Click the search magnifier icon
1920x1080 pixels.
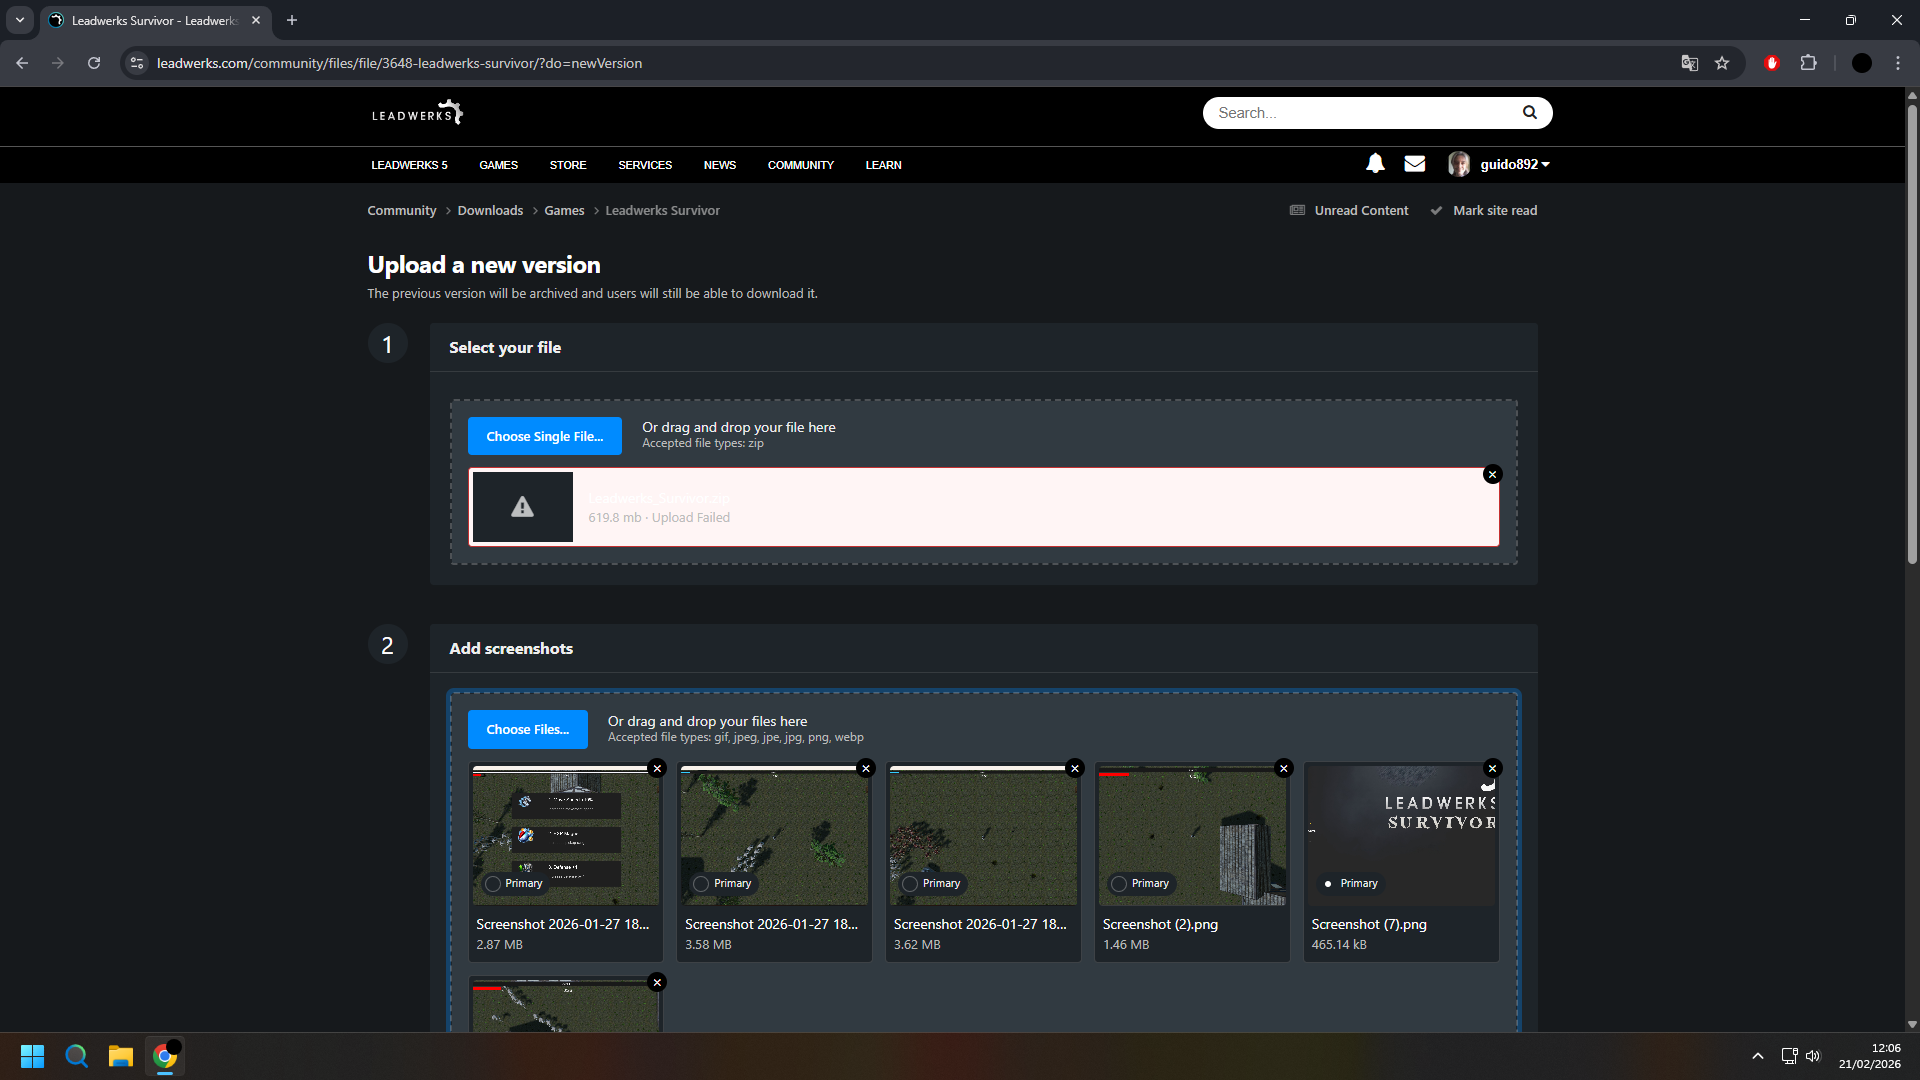[1529, 113]
